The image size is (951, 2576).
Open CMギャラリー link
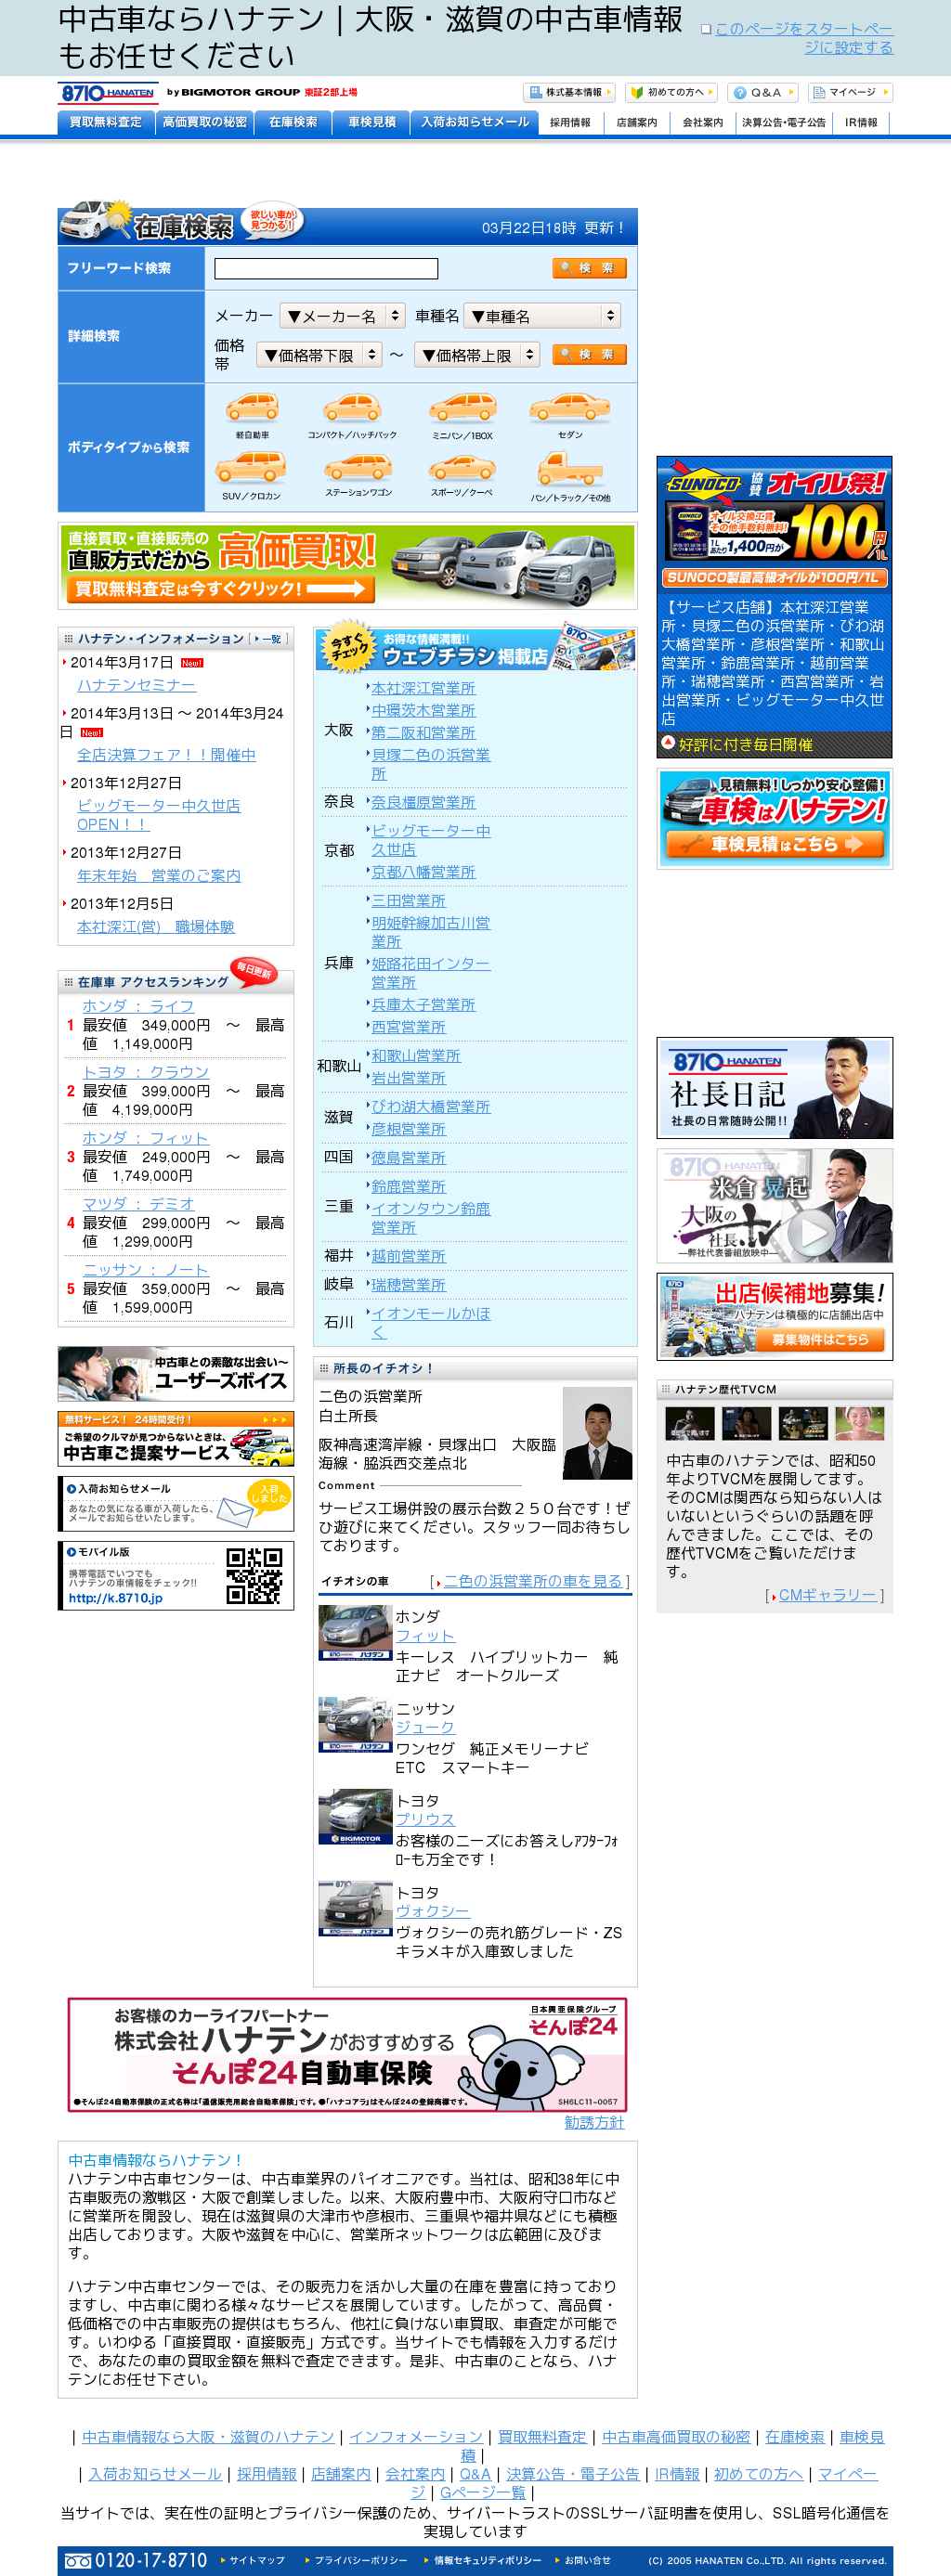click(x=827, y=1595)
